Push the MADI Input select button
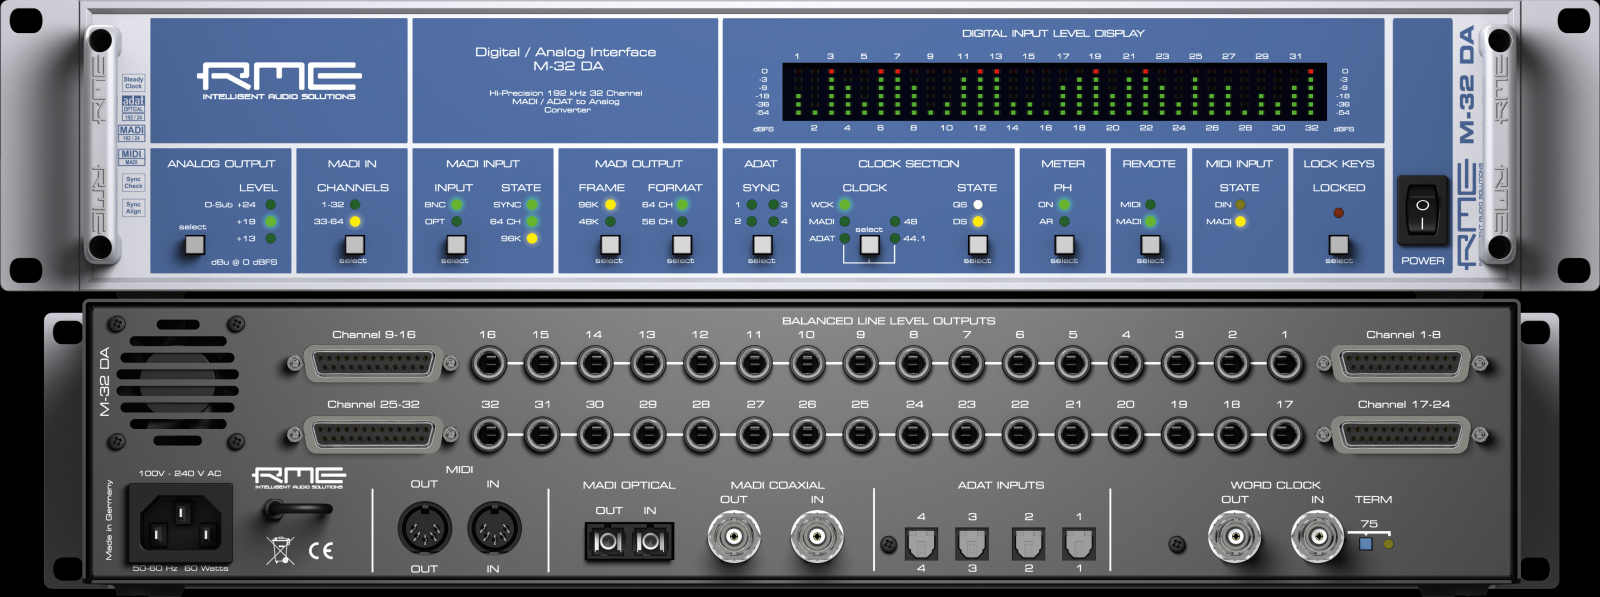1600x597 pixels. 456,244
